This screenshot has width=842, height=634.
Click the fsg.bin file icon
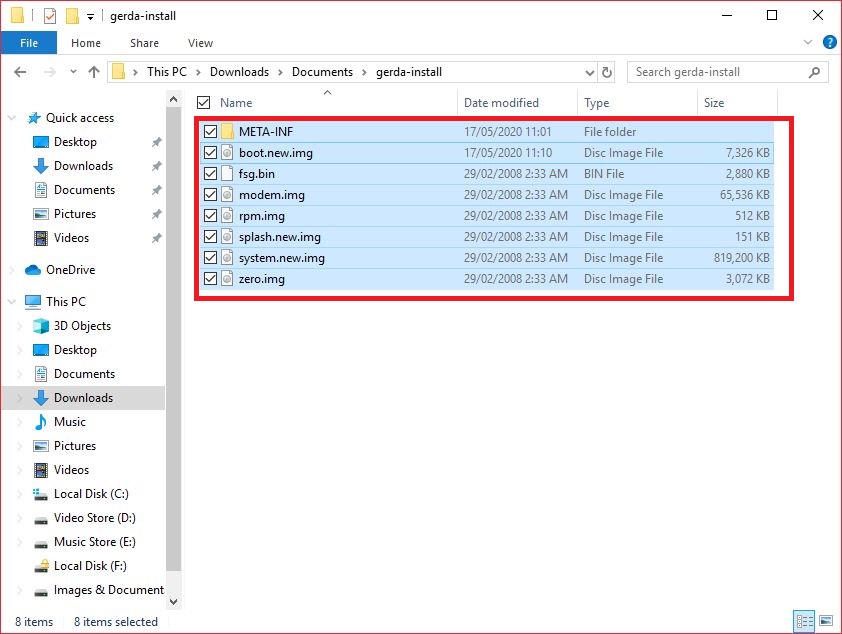[x=227, y=173]
